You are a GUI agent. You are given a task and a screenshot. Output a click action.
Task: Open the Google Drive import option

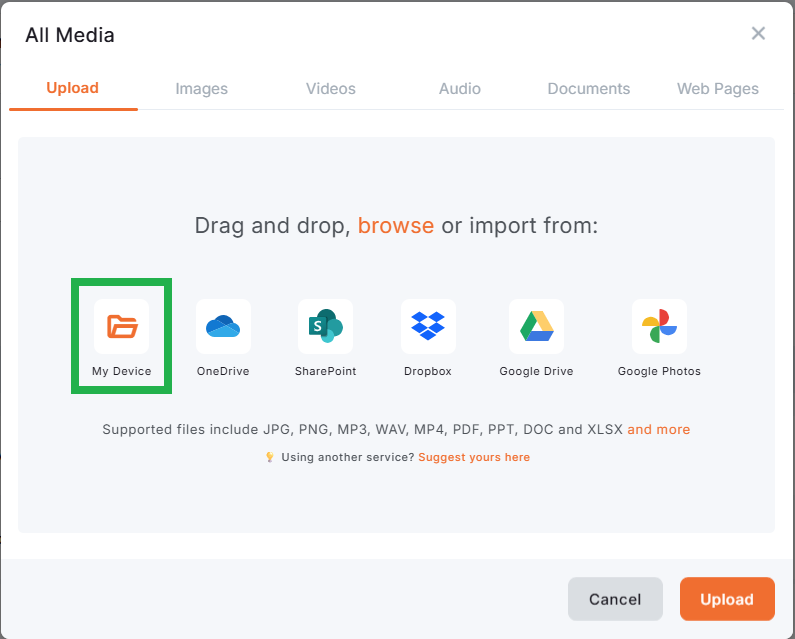[x=536, y=326]
